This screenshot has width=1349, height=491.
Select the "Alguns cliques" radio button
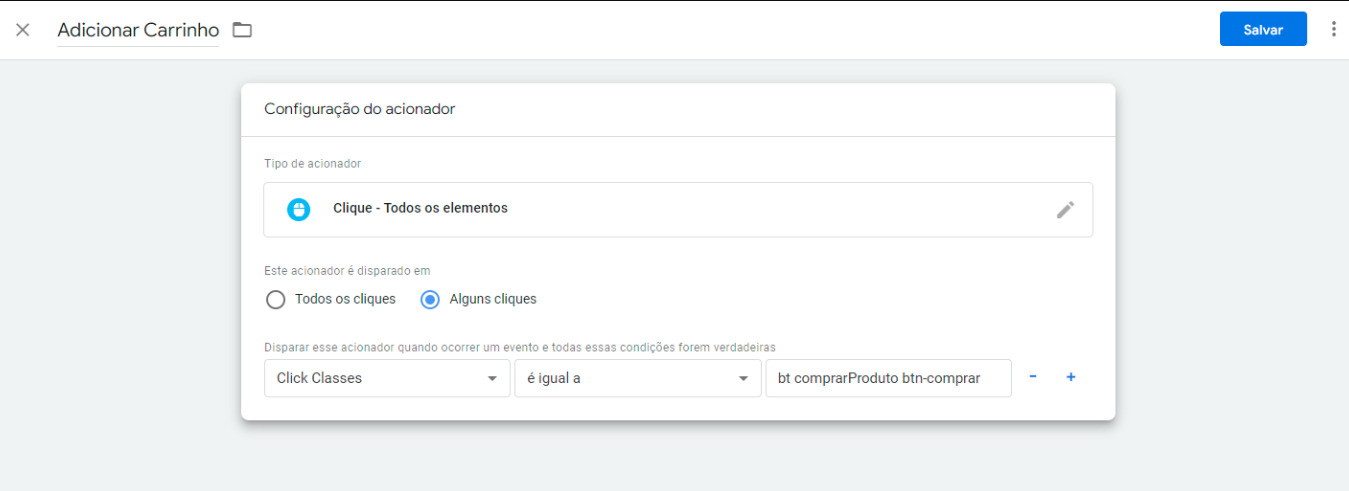coord(430,299)
